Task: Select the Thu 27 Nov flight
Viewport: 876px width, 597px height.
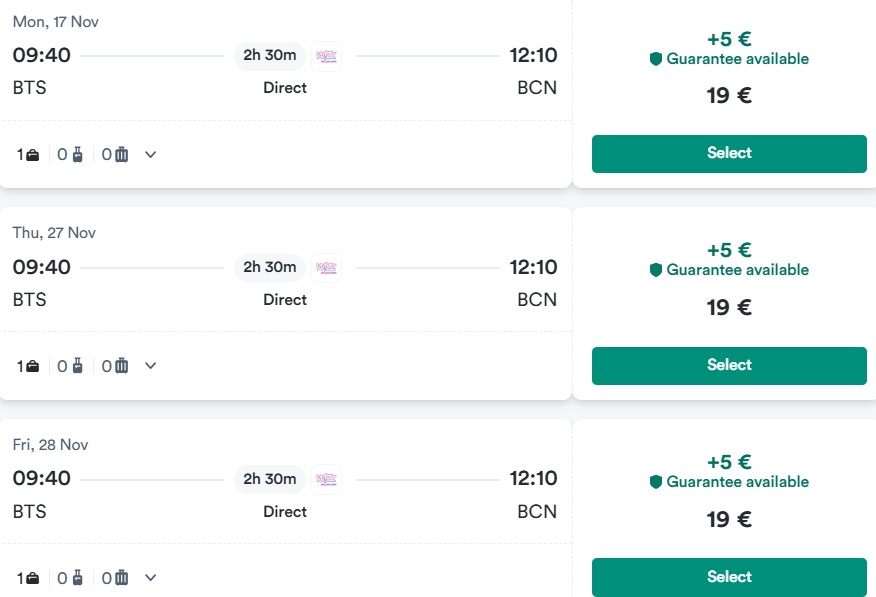Action: 729,366
